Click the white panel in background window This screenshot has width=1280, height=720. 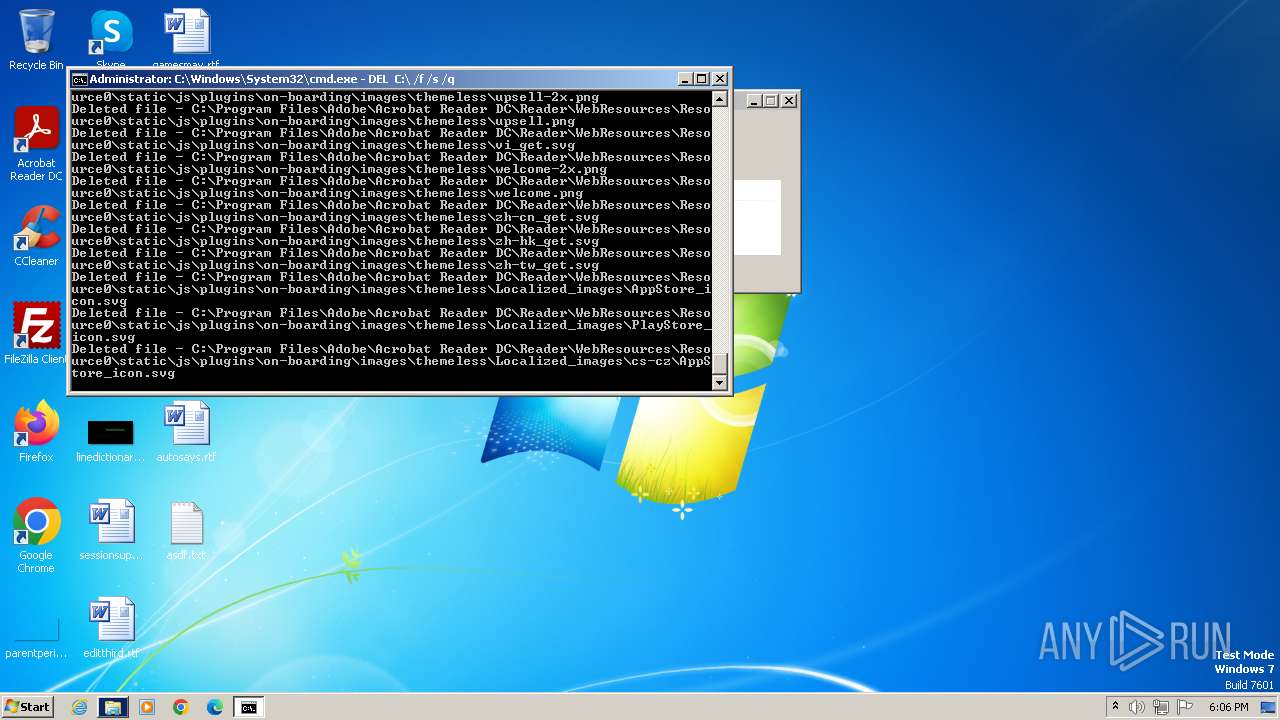pos(758,218)
